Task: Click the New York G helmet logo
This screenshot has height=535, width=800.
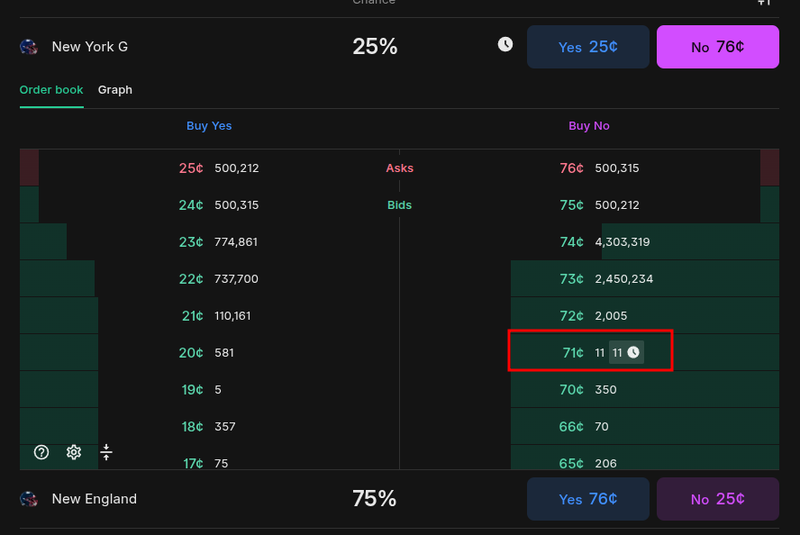Action: pyautogui.click(x=29, y=47)
